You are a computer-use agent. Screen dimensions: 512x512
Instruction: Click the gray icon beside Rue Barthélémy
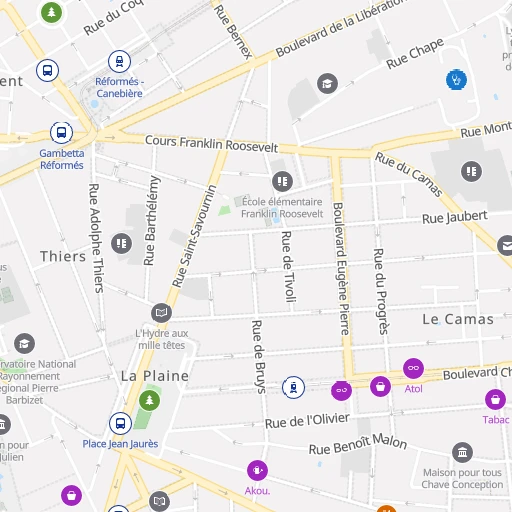(121, 243)
